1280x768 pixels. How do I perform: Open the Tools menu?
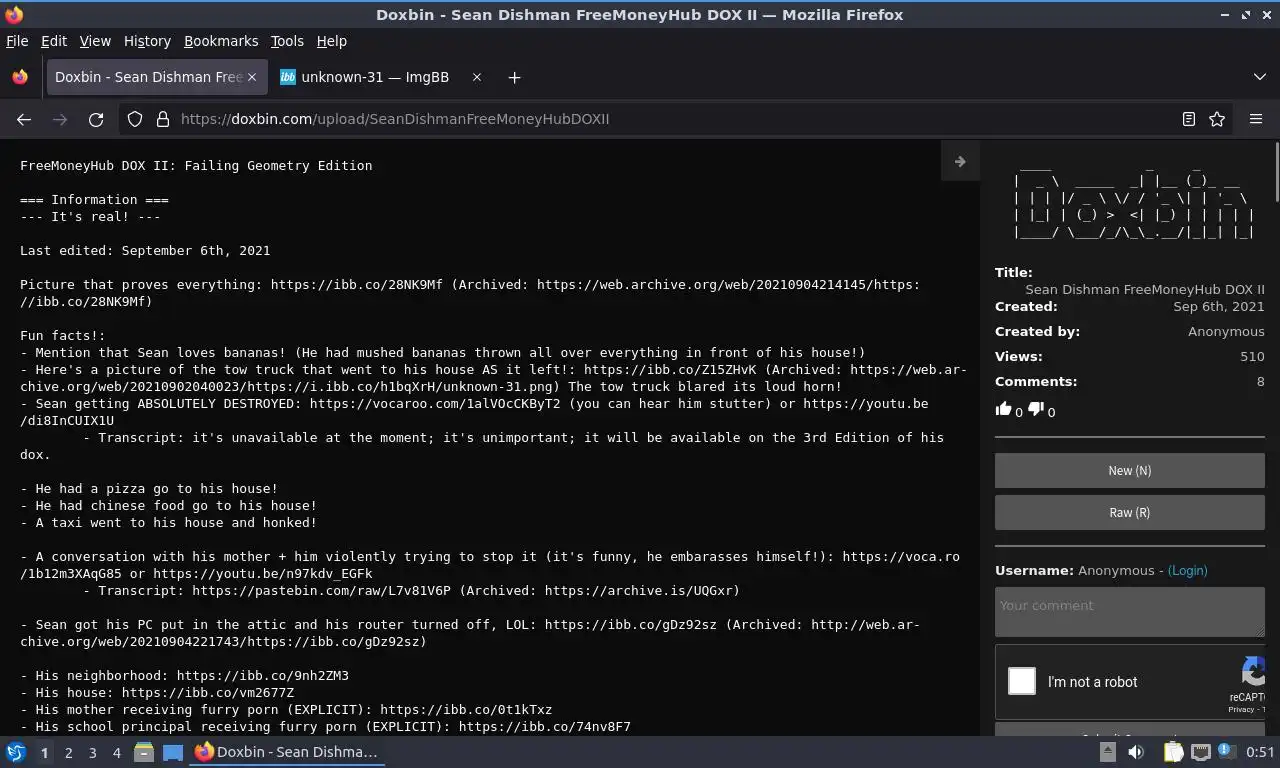(287, 41)
